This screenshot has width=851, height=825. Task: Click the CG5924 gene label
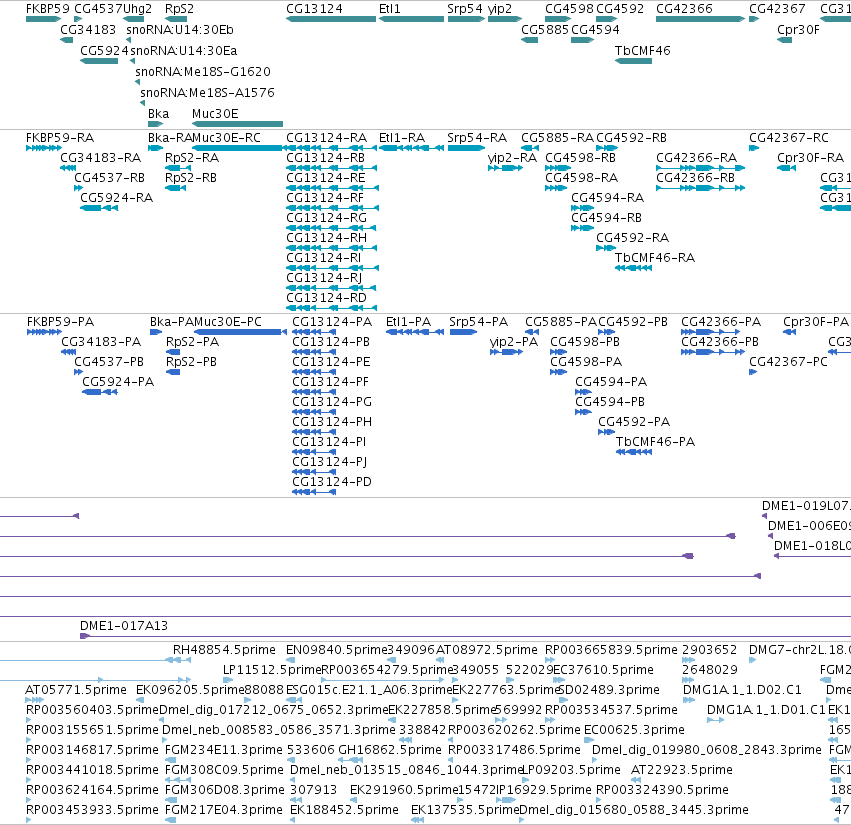point(104,50)
